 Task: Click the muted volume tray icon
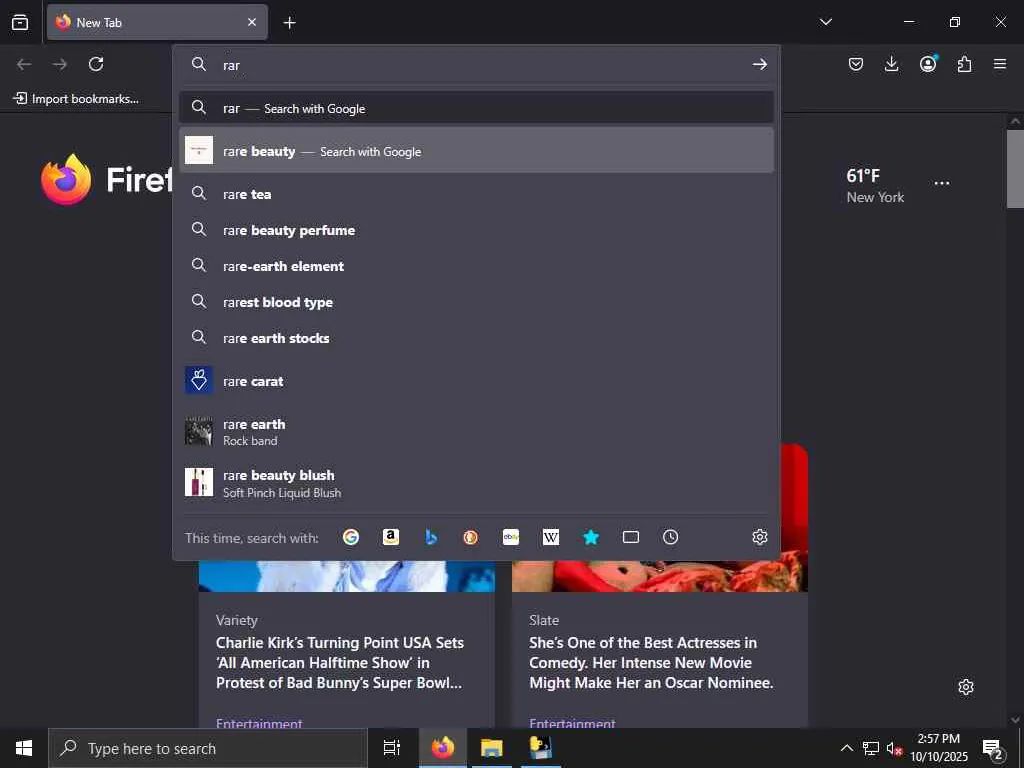click(893, 748)
